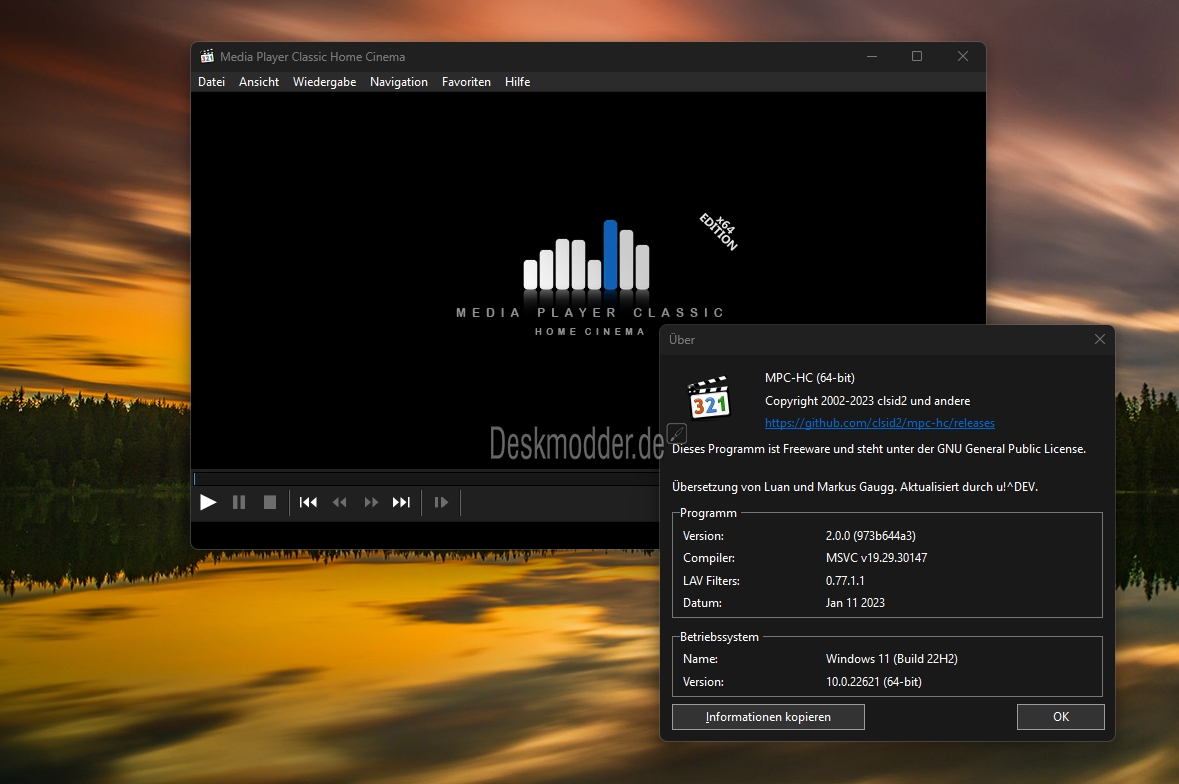Pause playback in the MPC-HC toolbar
Screen dimensions: 1179x784
coord(239,502)
